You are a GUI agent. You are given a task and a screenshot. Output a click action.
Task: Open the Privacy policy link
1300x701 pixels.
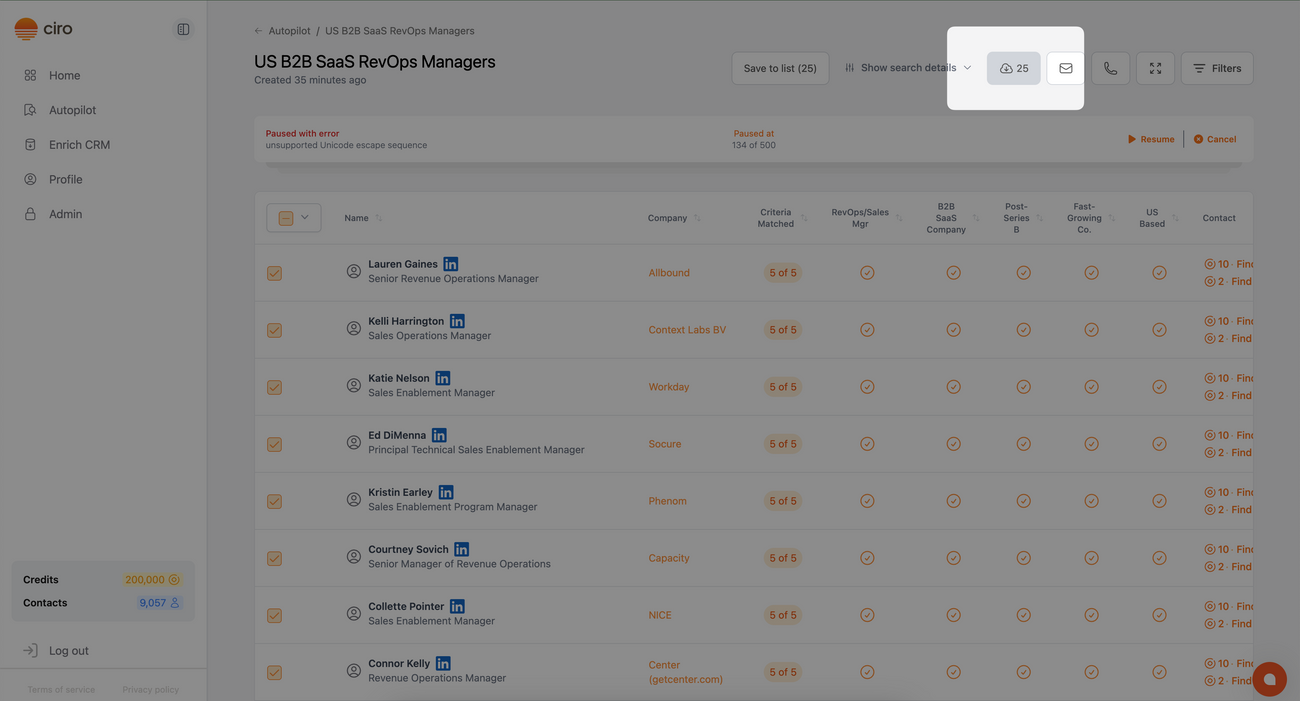tap(150, 689)
